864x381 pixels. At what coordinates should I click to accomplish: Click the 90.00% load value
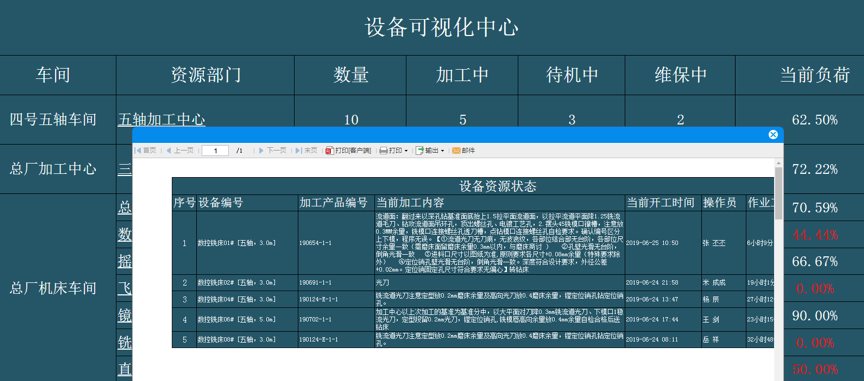(x=814, y=316)
